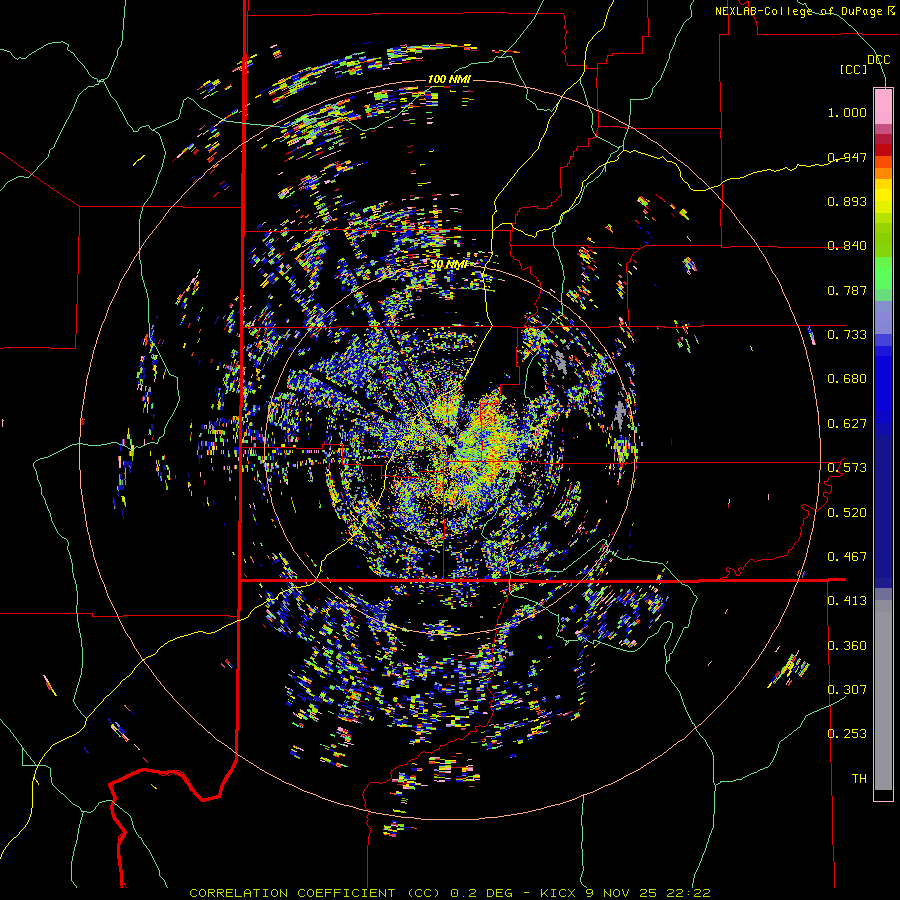Select the 0.627 value on the CC scale
The image size is (900, 900).
click(847, 424)
